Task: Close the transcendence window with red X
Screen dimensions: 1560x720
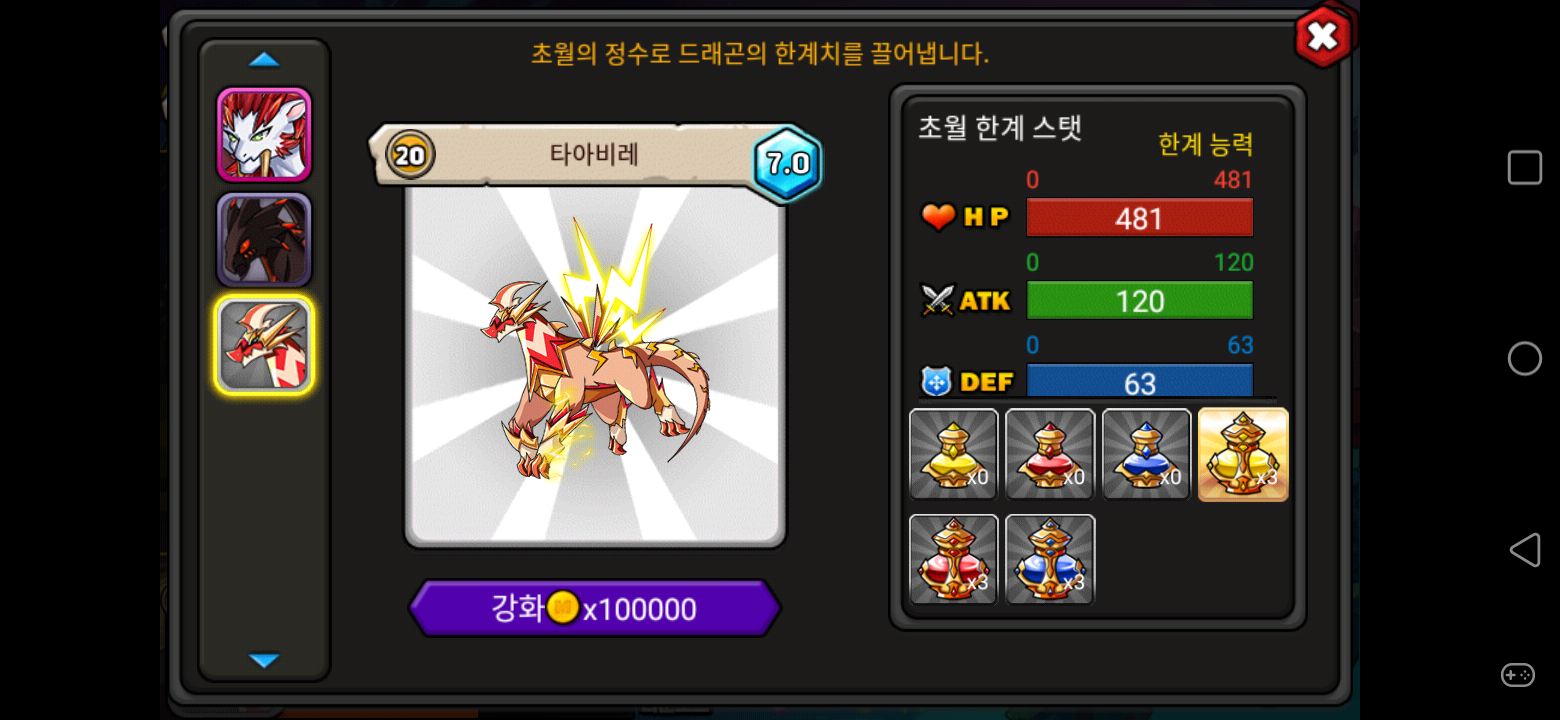Action: (1323, 38)
